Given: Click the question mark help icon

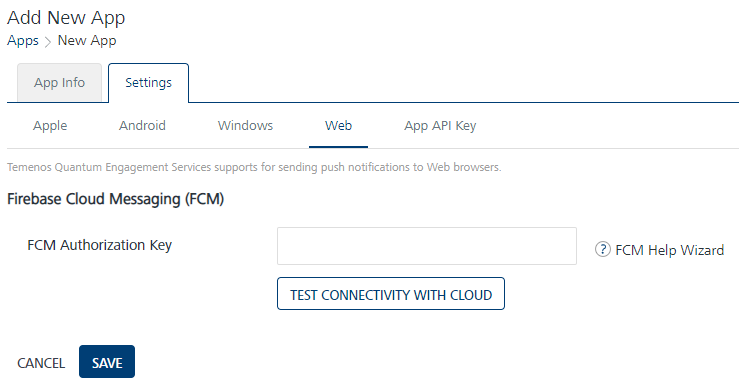Looking at the screenshot, I should click(x=602, y=249).
